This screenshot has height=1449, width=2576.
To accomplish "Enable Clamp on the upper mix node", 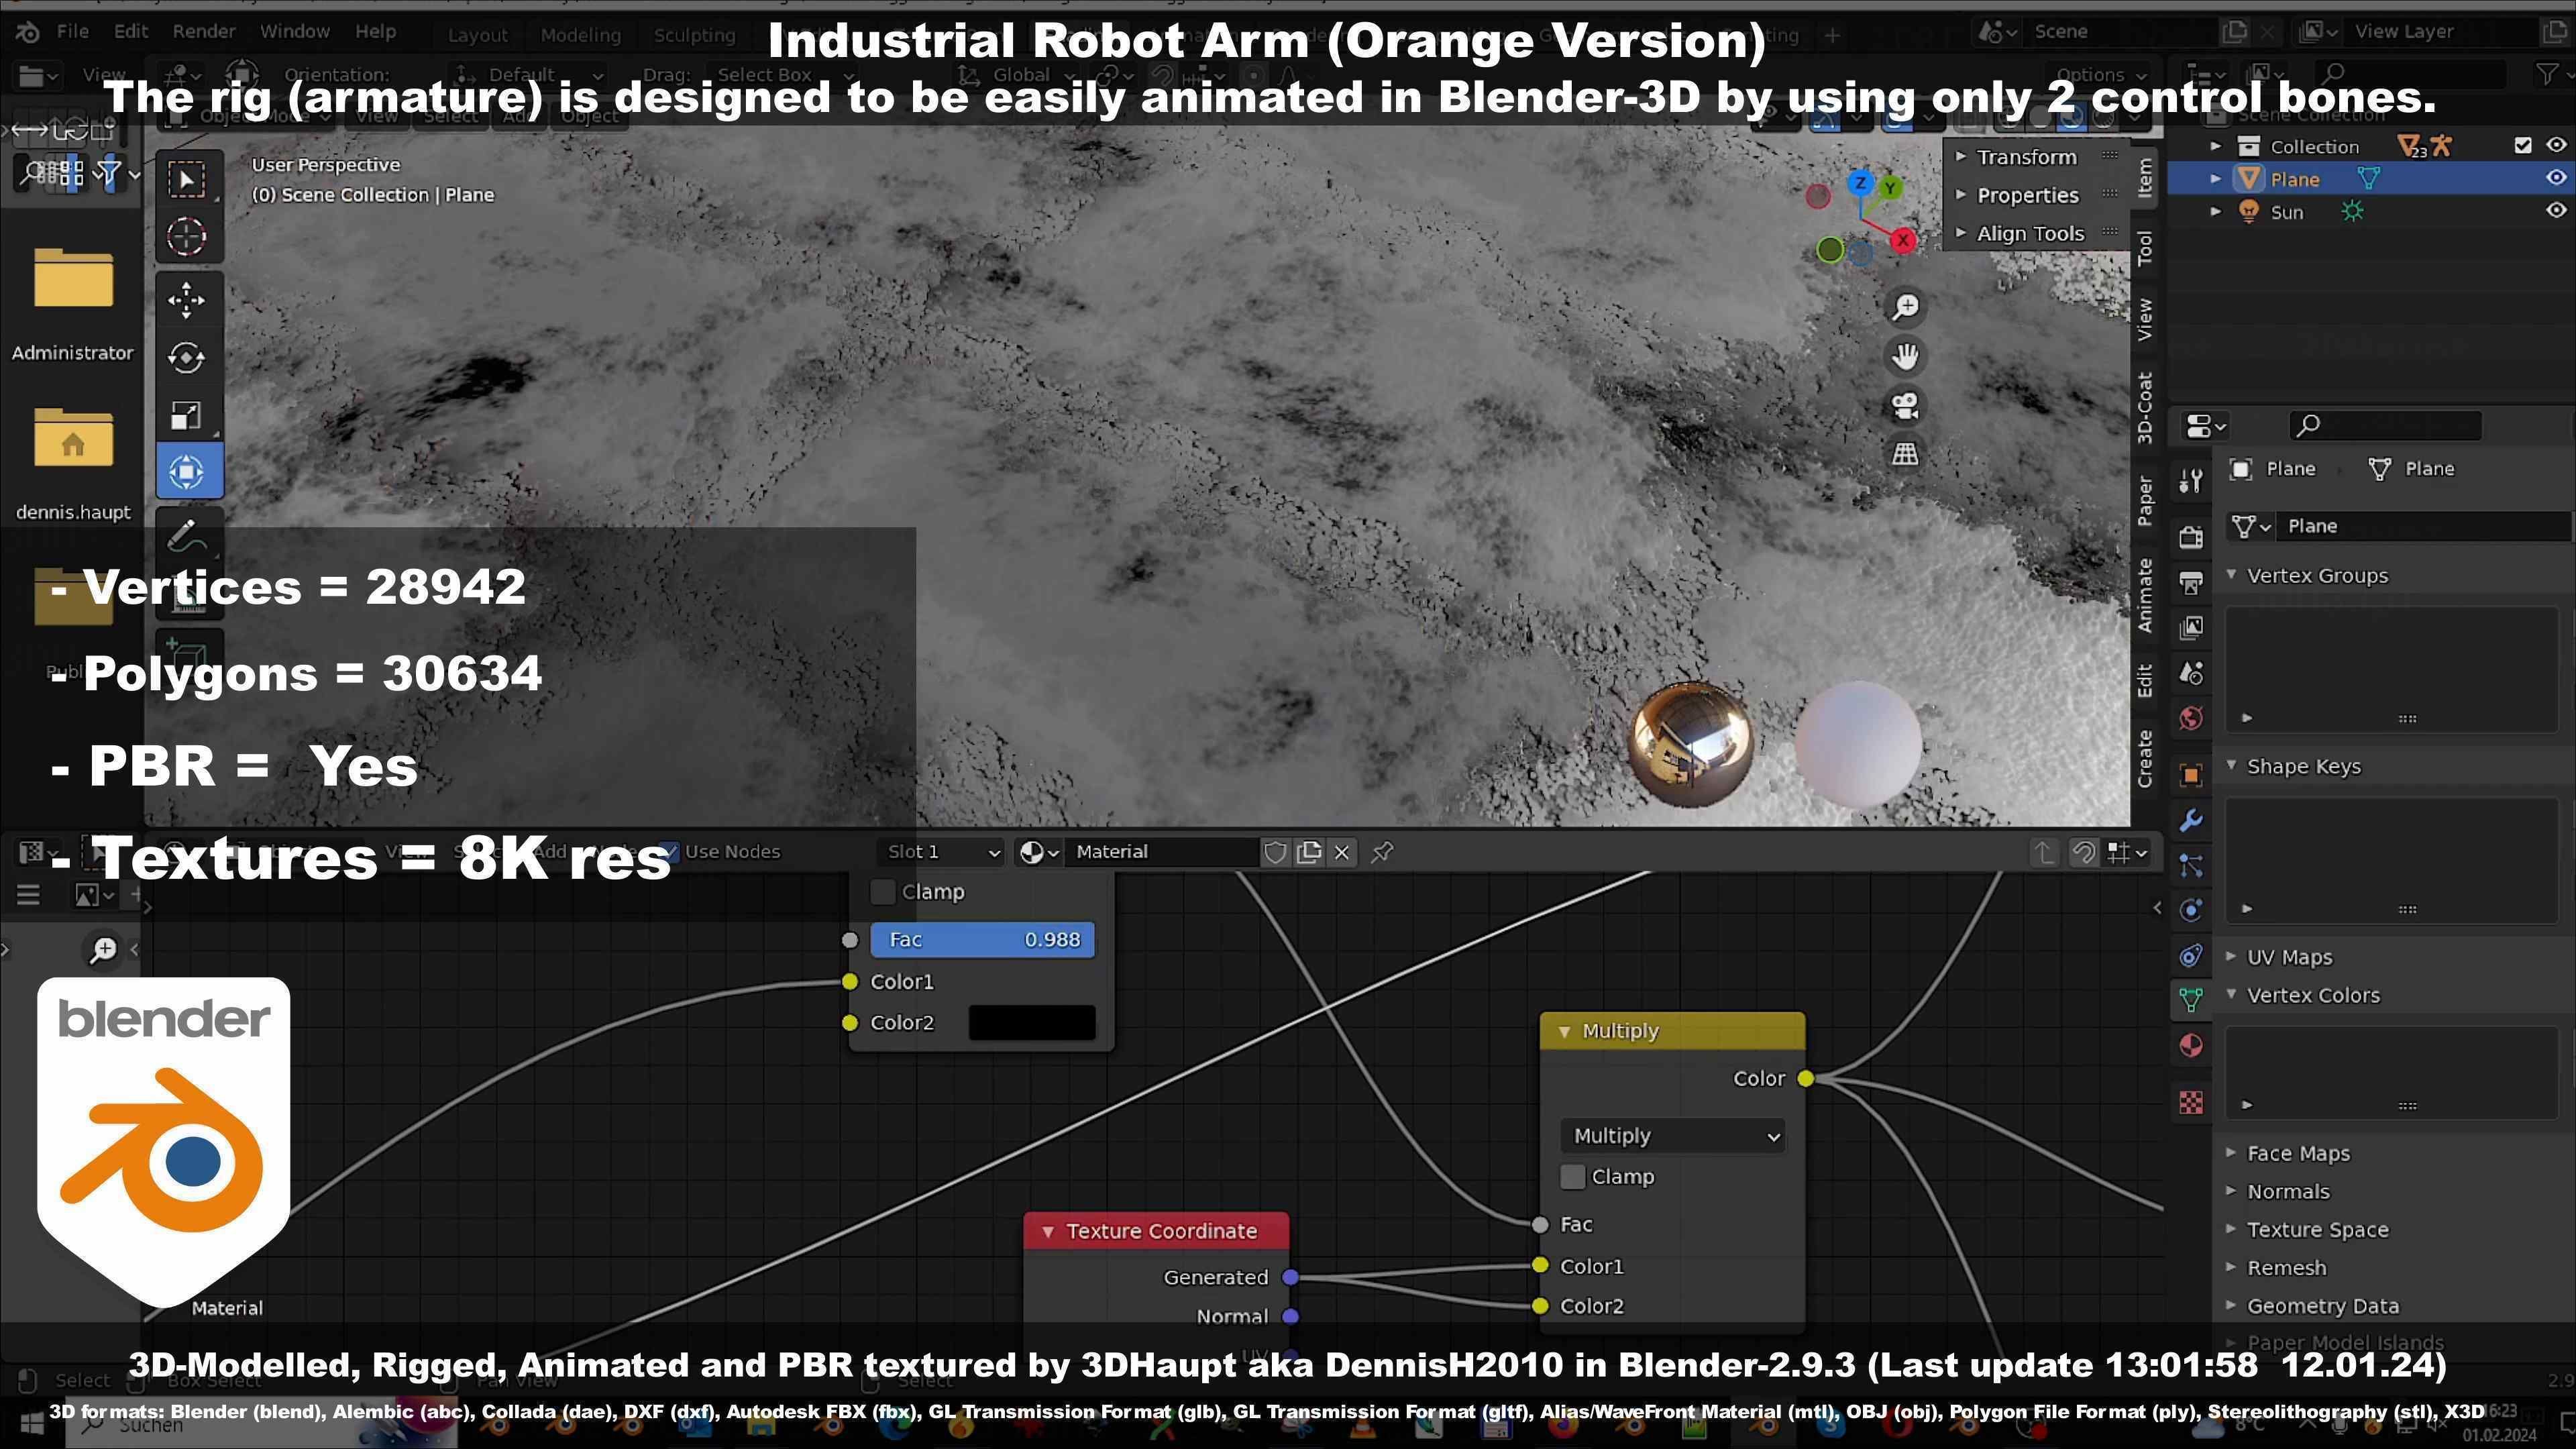I will click(882, 892).
